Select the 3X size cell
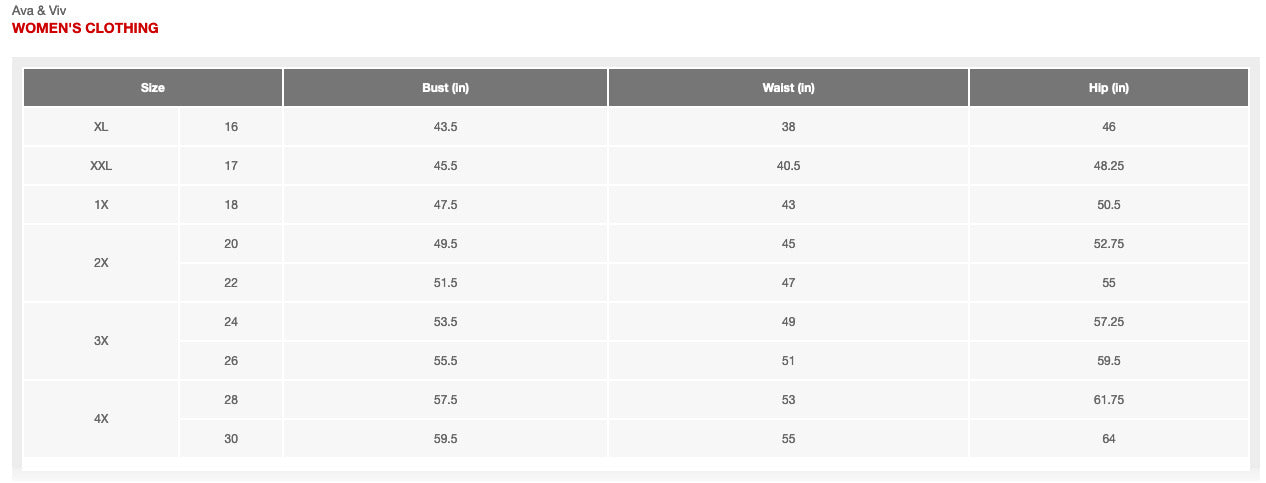 click(x=101, y=341)
